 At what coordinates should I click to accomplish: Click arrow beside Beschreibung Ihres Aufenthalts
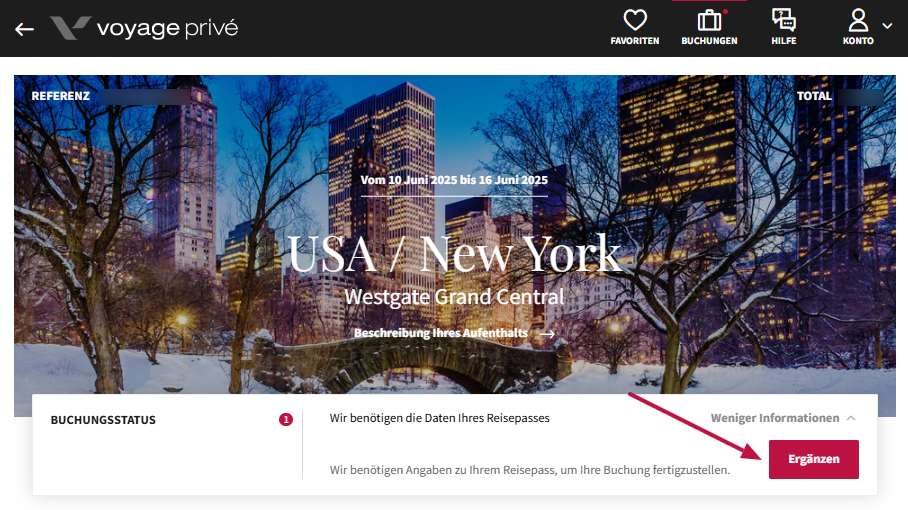pos(547,334)
